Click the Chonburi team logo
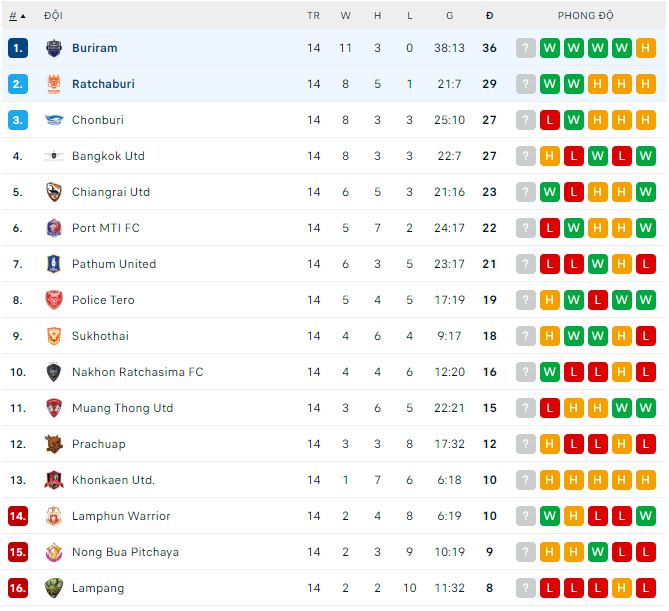 54,120
